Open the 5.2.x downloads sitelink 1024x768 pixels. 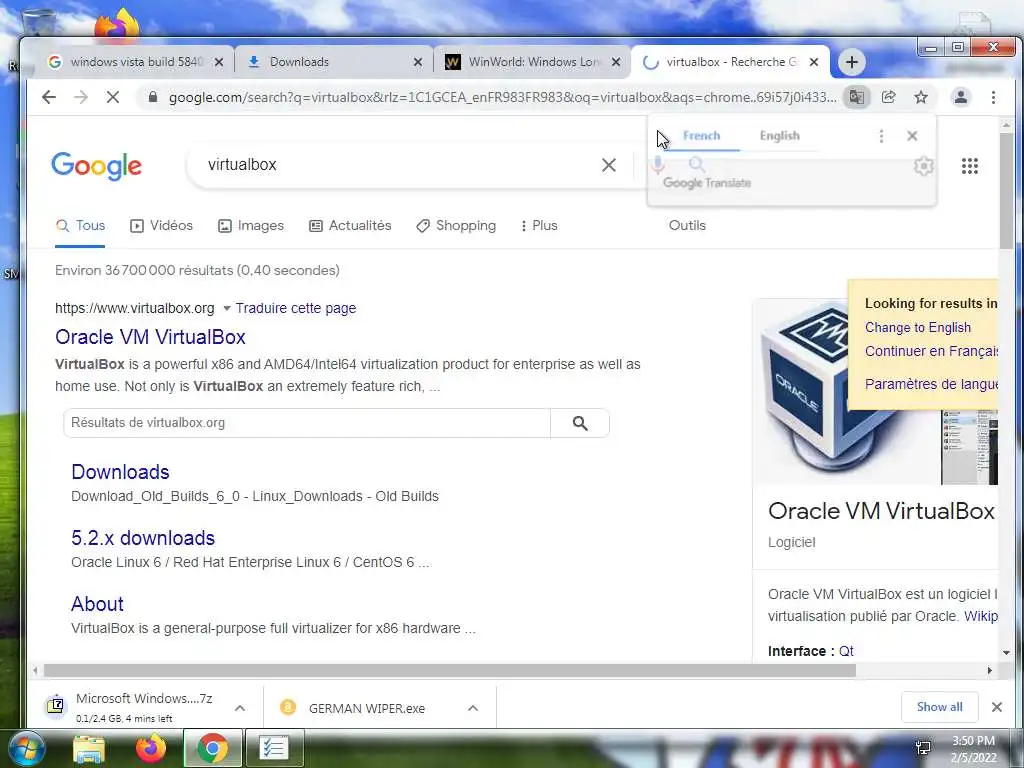coord(143,538)
